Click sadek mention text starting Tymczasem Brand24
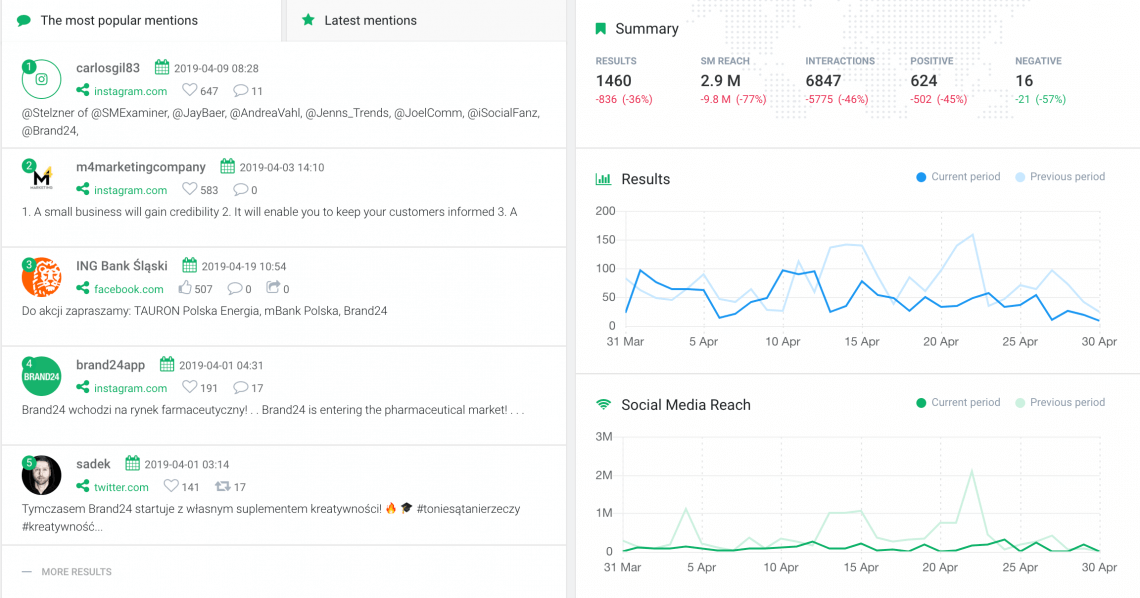 pos(271,517)
